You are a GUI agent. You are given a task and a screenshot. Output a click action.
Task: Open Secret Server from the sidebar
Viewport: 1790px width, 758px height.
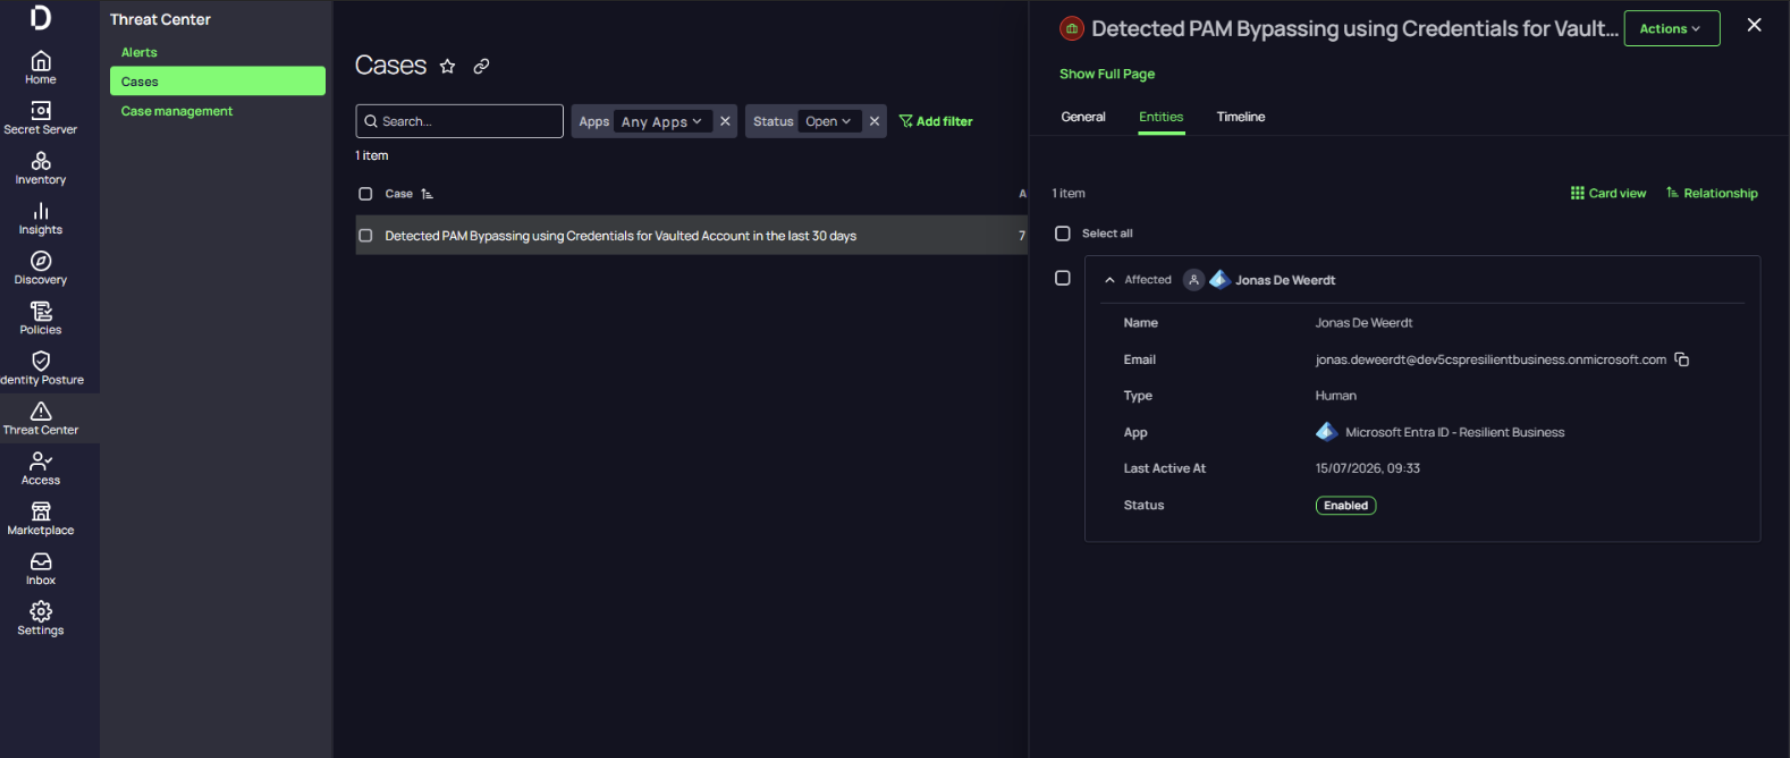click(40, 117)
